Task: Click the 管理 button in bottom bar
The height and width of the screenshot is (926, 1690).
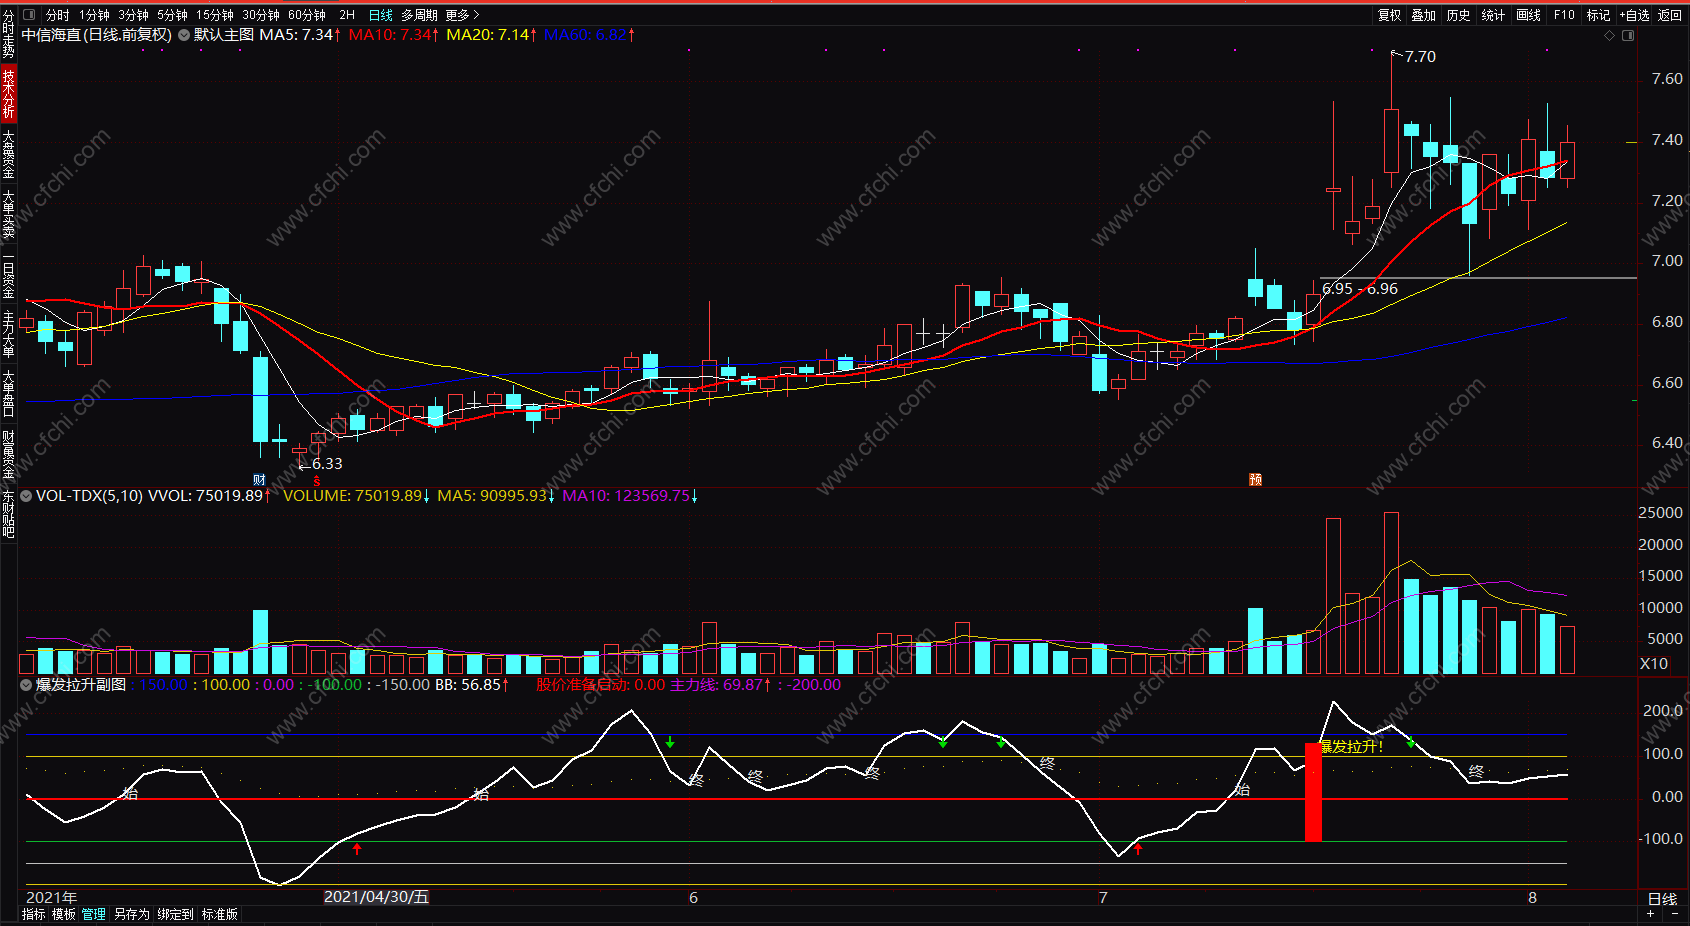Action: click(94, 914)
